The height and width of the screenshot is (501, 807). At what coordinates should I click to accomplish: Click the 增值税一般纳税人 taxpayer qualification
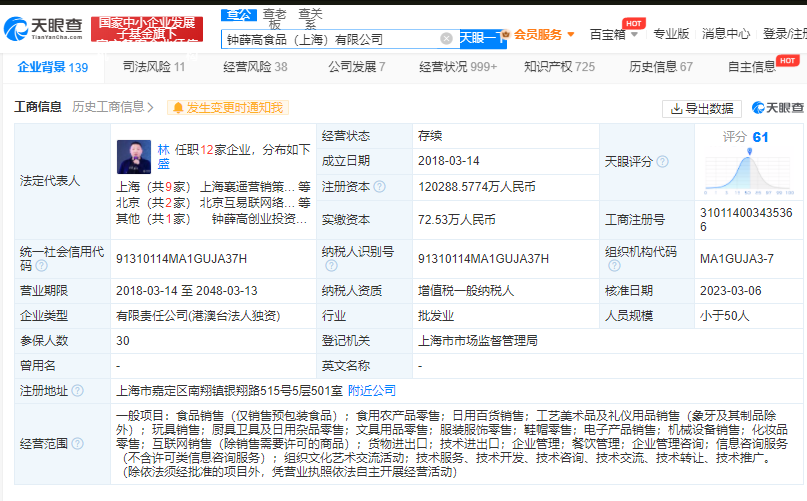pyautogui.click(x=466, y=291)
